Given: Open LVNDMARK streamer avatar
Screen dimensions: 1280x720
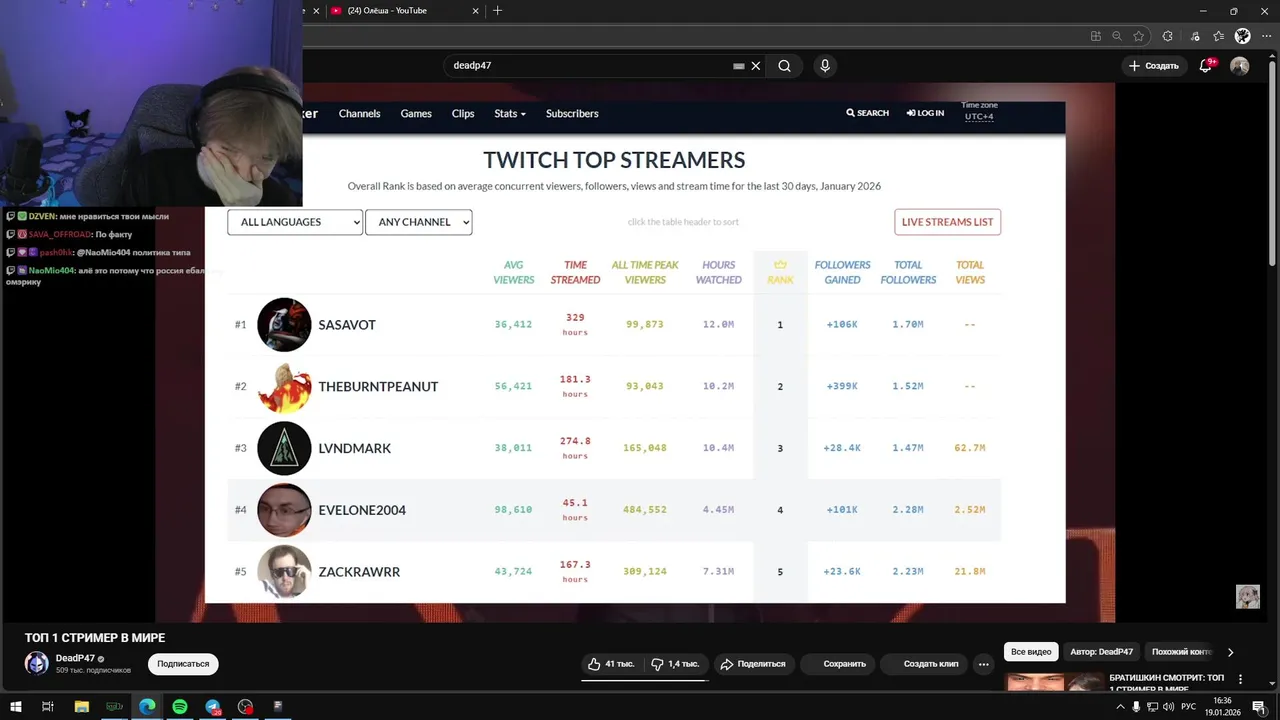Looking at the screenshot, I should pyautogui.click(x=284, y=448).
